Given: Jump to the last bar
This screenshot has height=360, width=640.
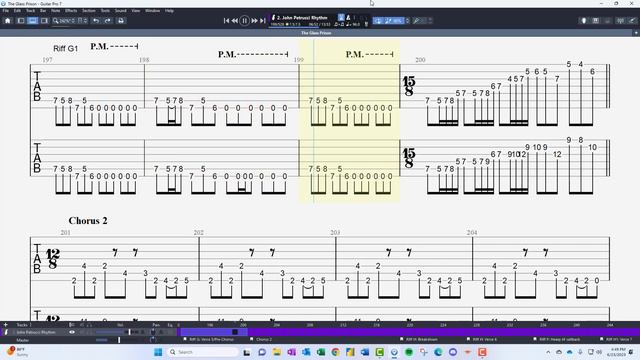Looking at the screenshot, I should pyautogui.click(x=263, y=20).
